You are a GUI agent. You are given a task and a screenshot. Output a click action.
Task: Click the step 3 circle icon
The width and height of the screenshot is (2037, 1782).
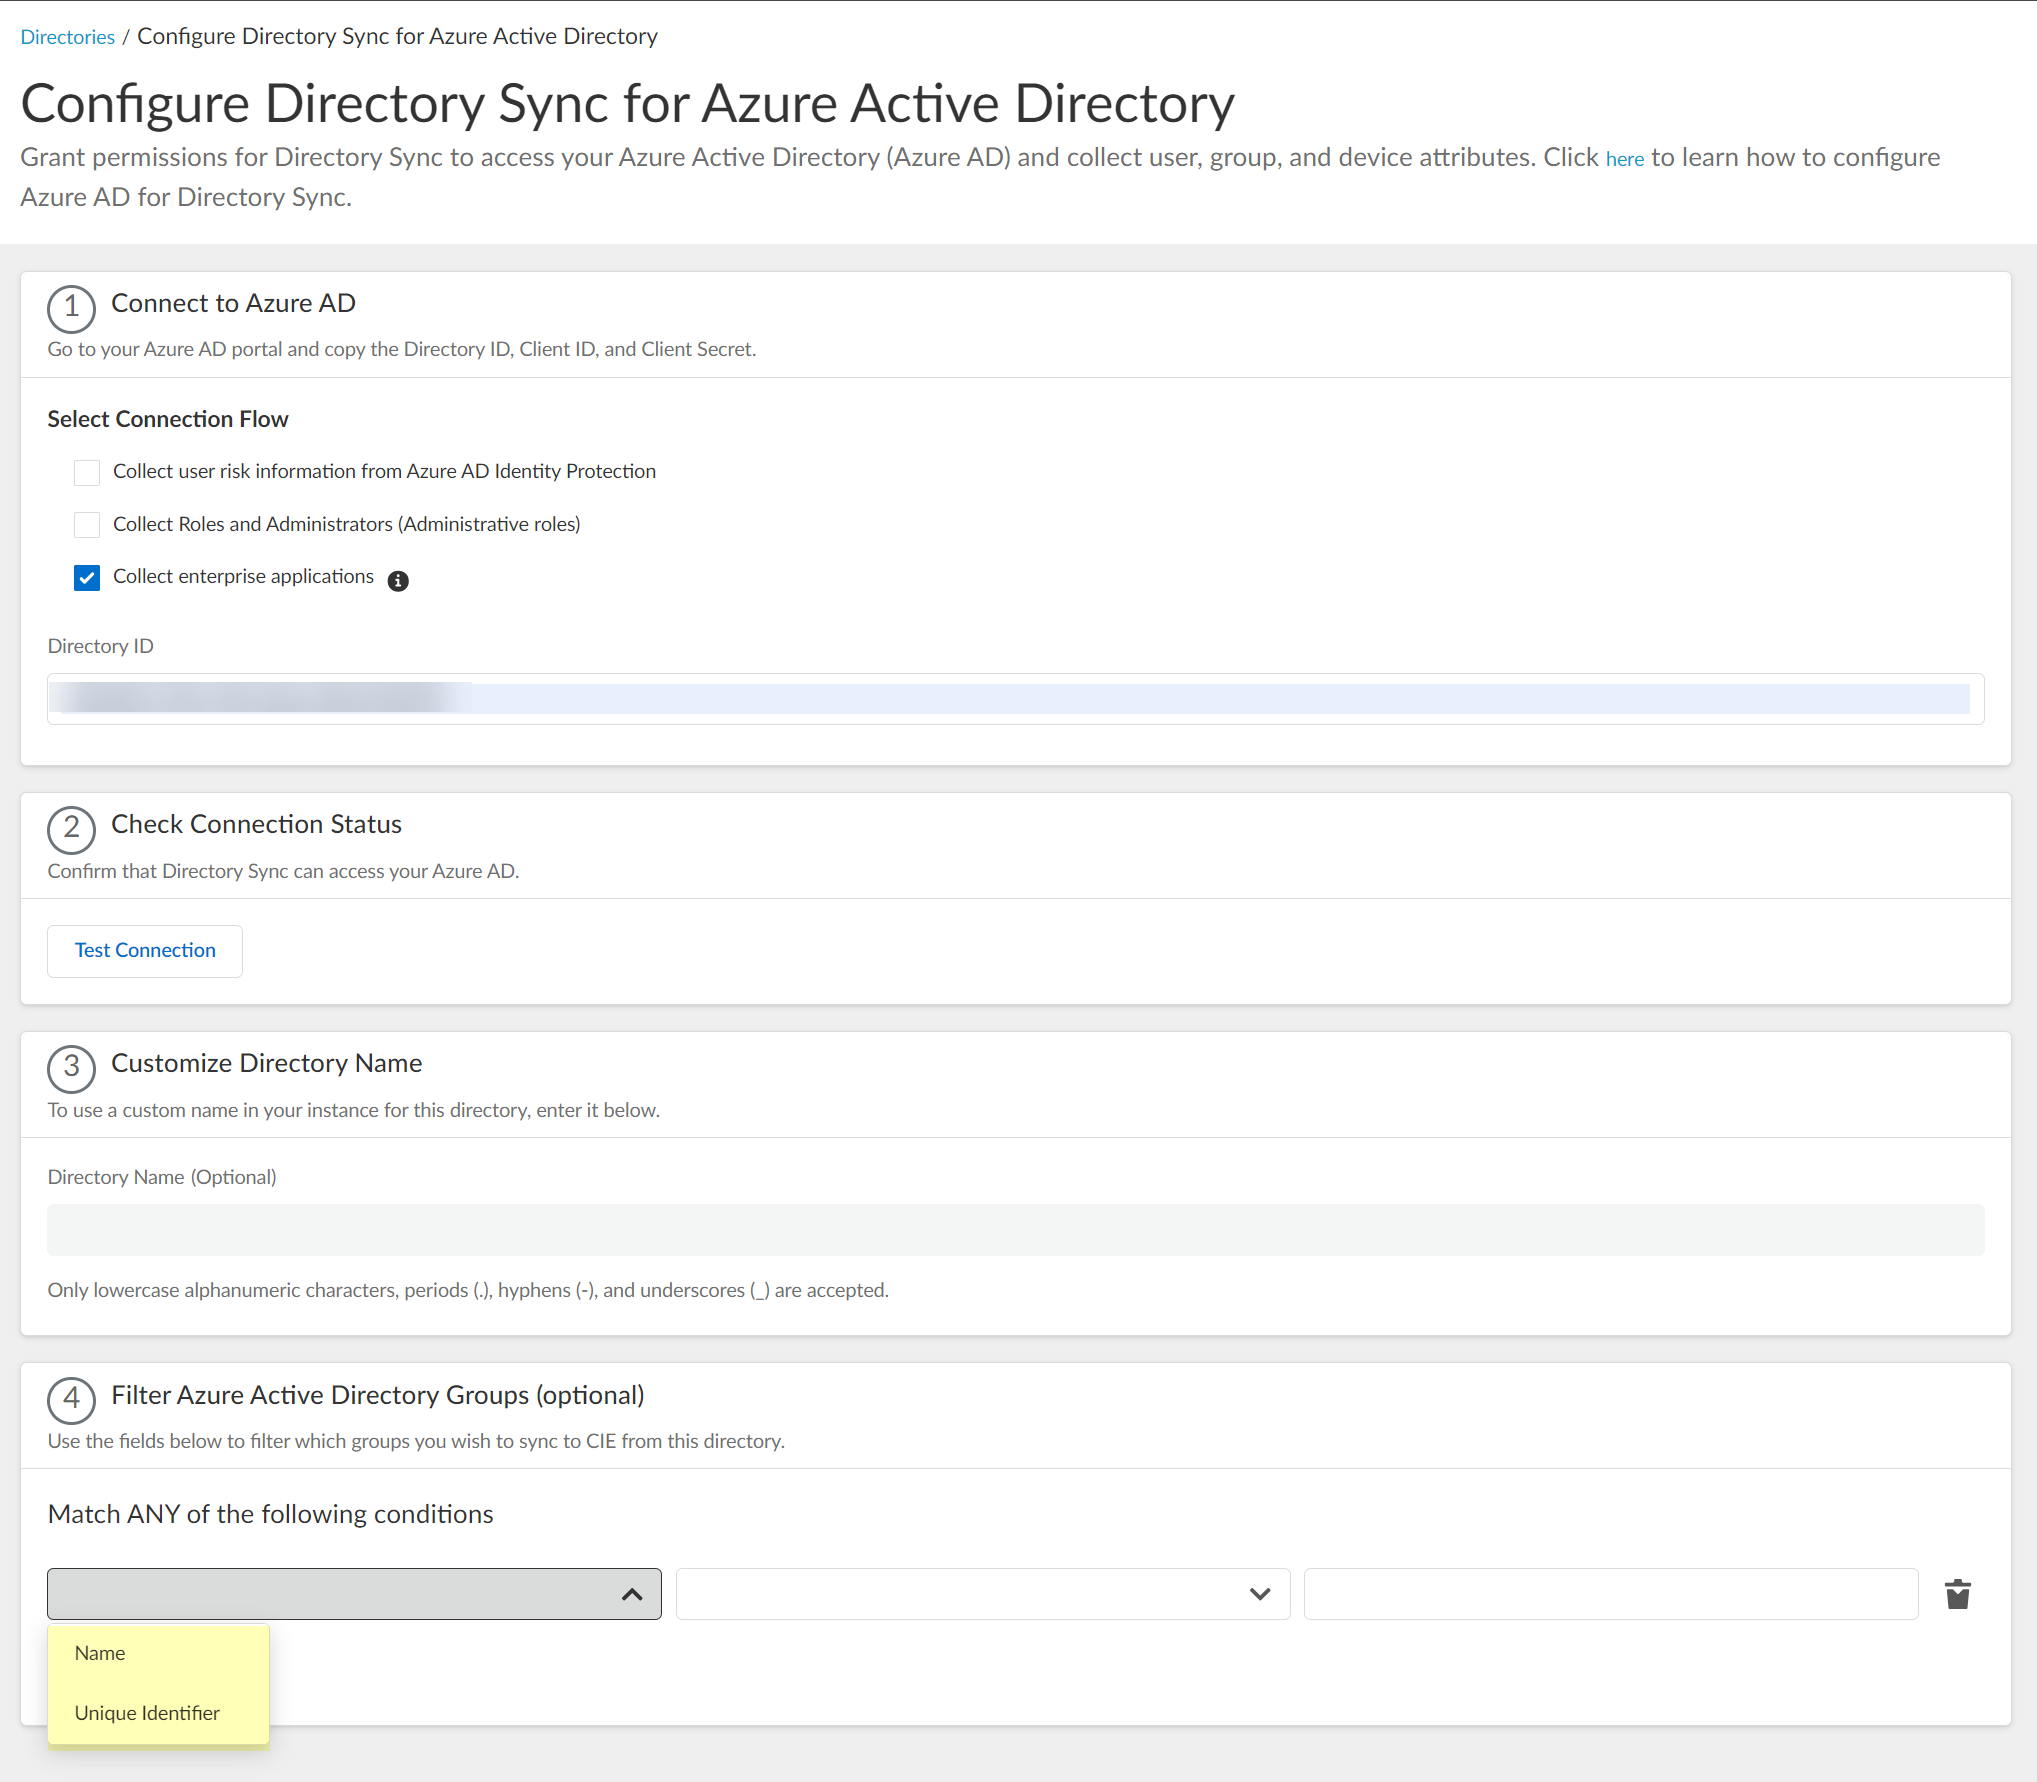pyautogui.click(x=71, y=1067)
